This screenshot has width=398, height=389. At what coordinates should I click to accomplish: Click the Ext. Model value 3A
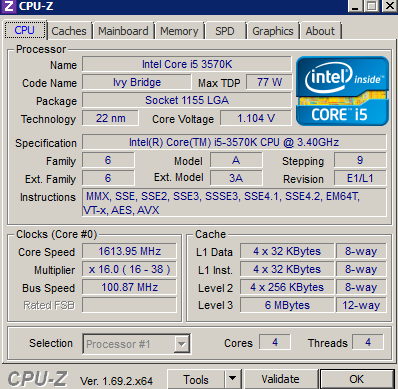pos(236,178)
